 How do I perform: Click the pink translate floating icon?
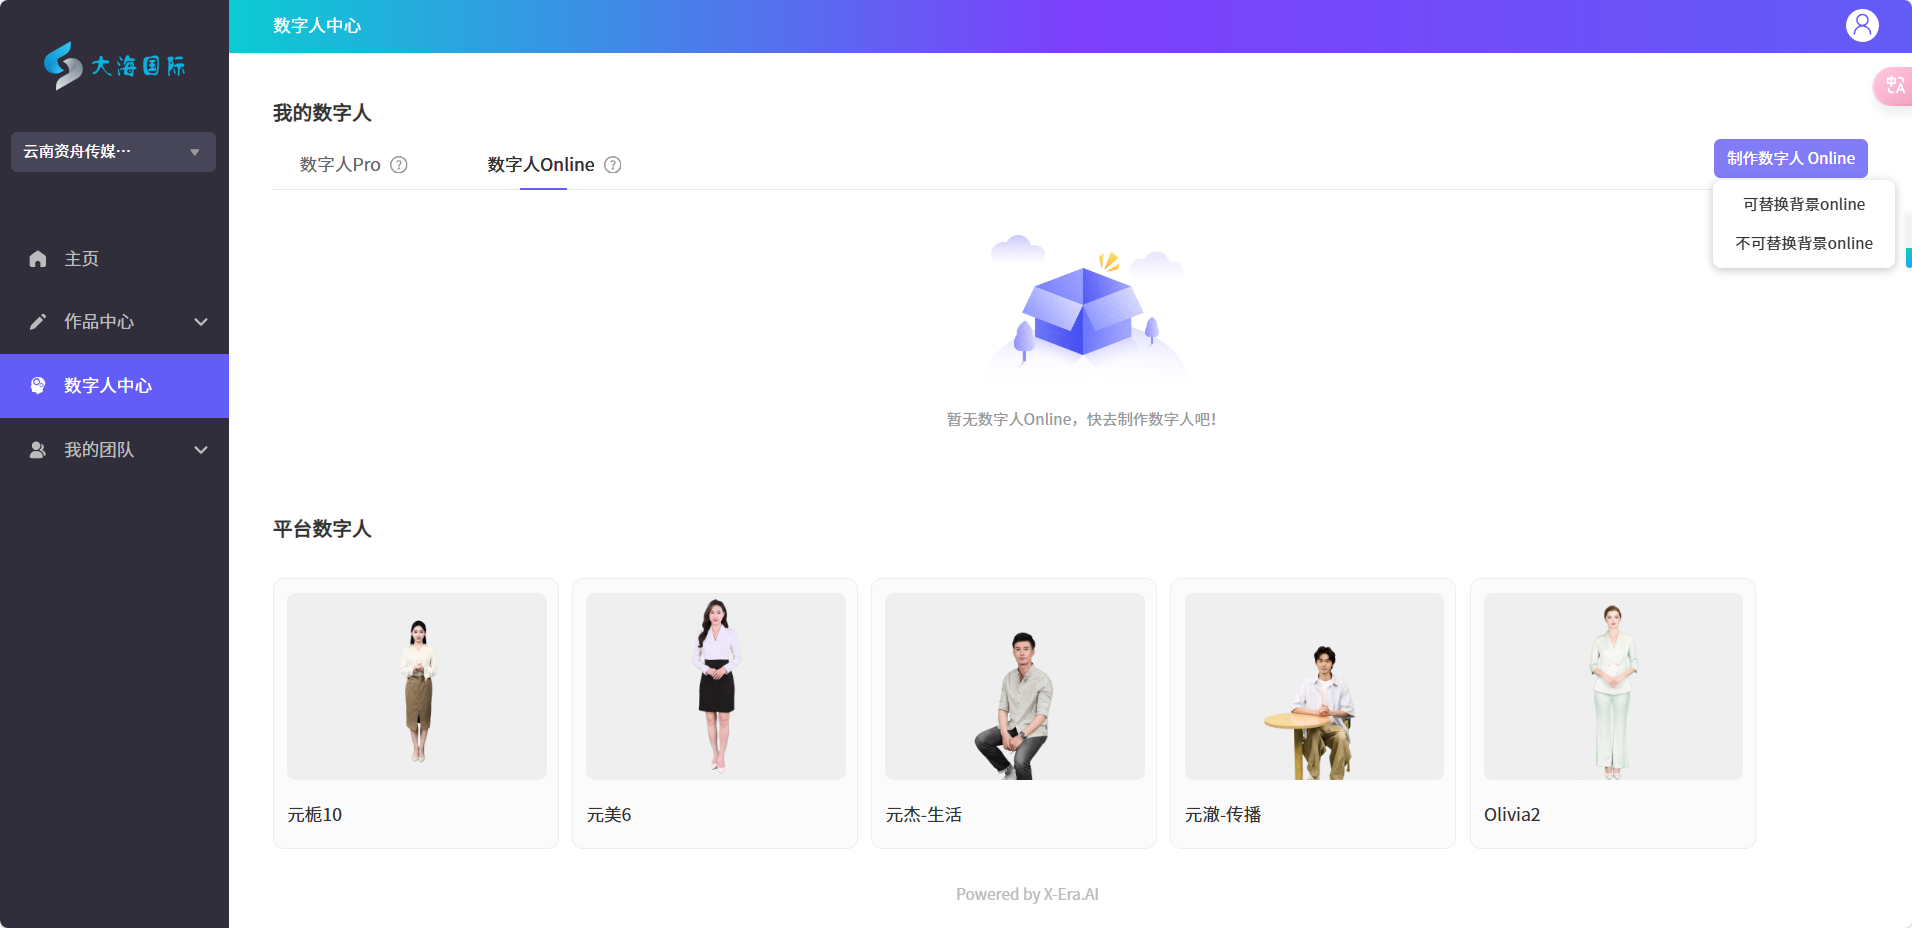click(1894, 86)
